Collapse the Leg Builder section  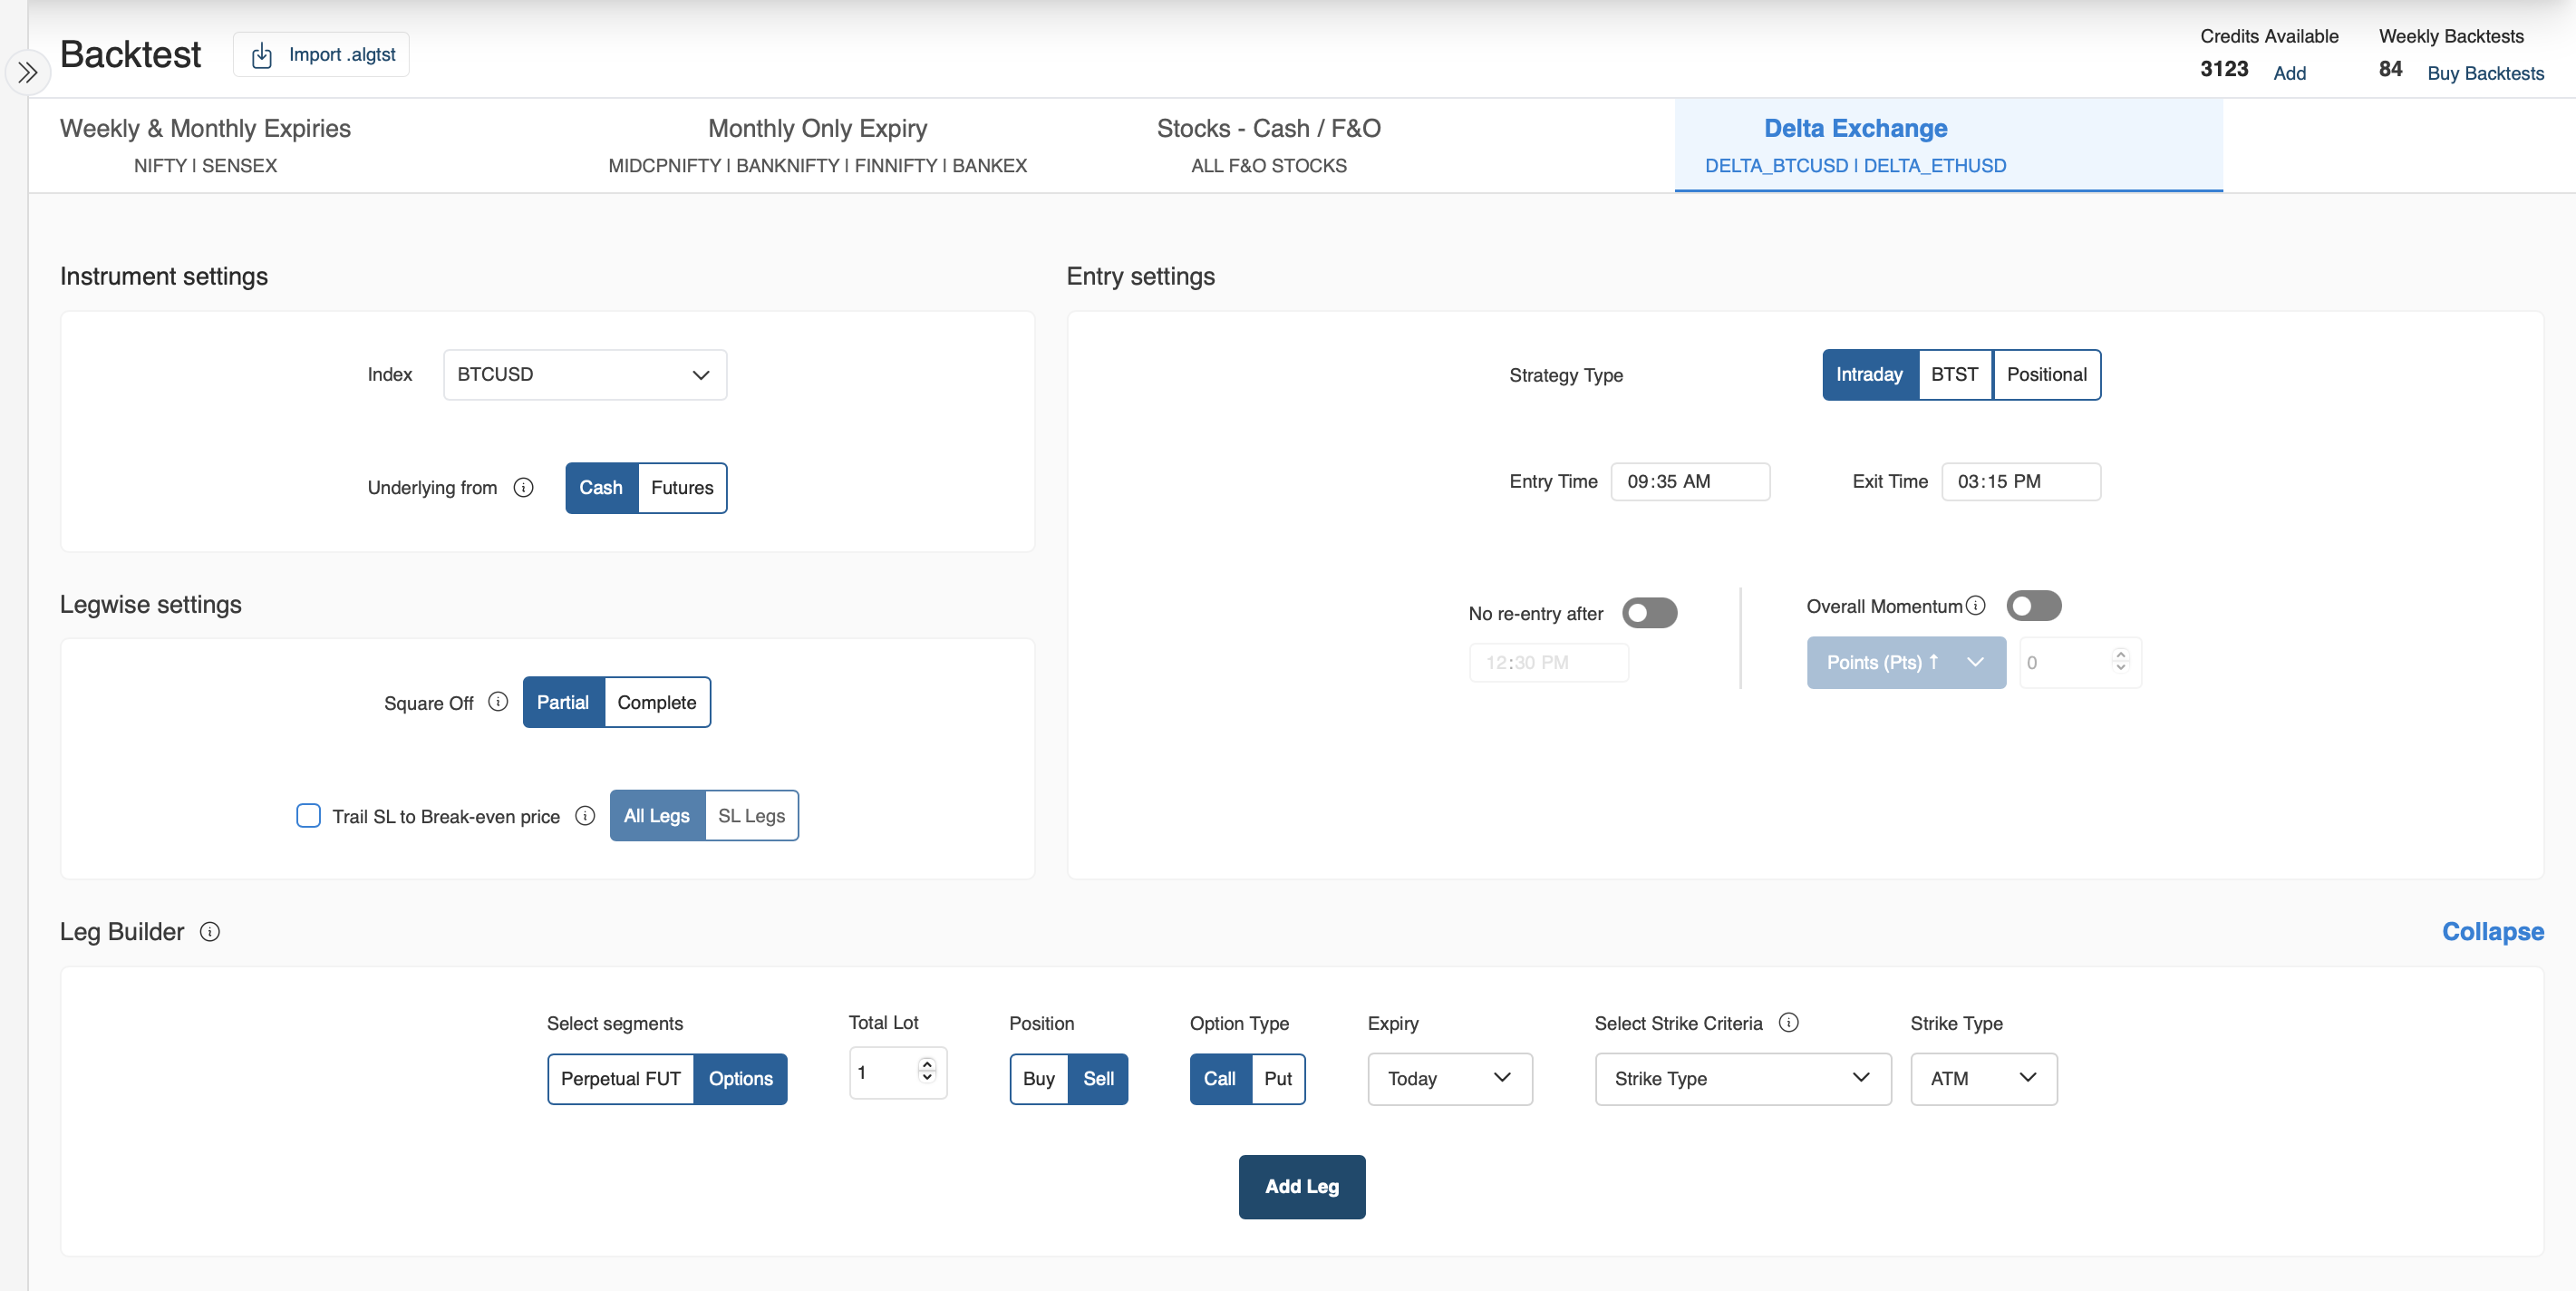2492,931
